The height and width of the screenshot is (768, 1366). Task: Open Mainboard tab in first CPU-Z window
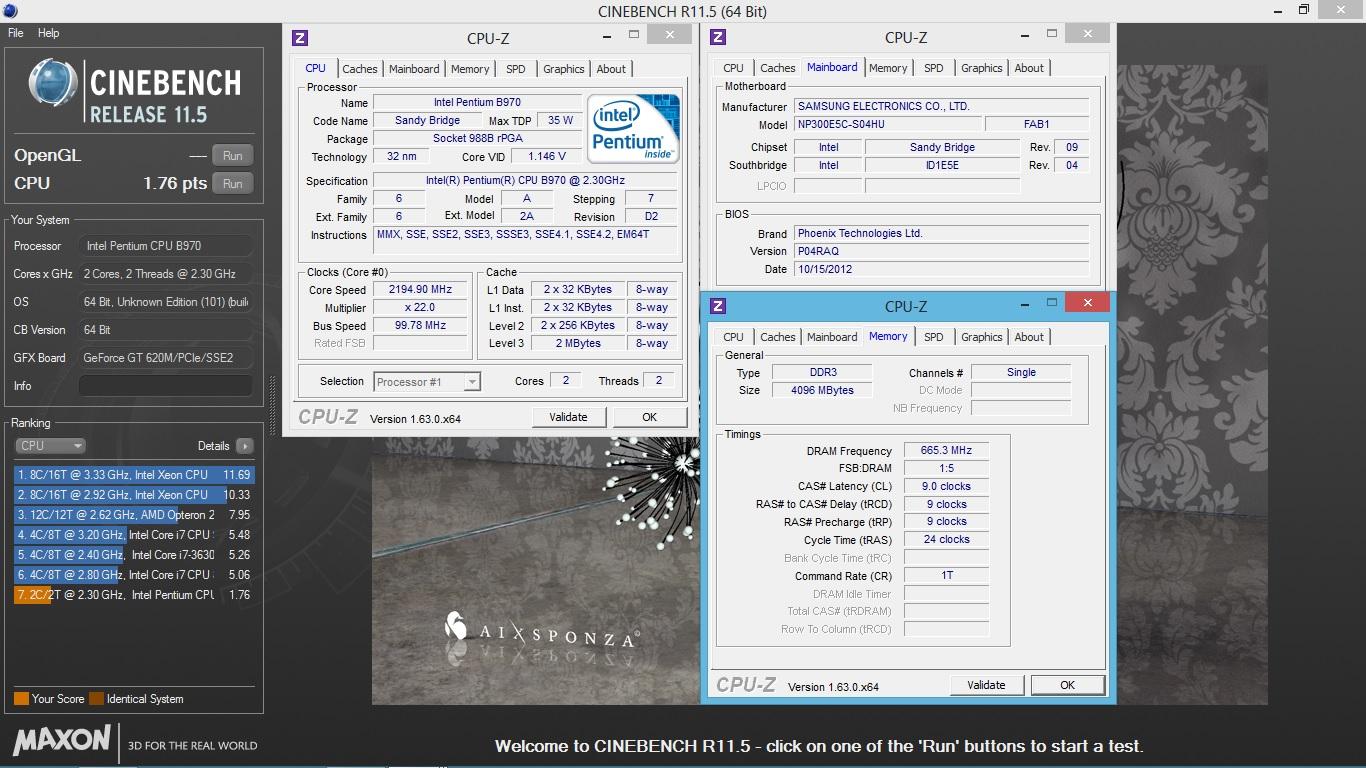414,69
